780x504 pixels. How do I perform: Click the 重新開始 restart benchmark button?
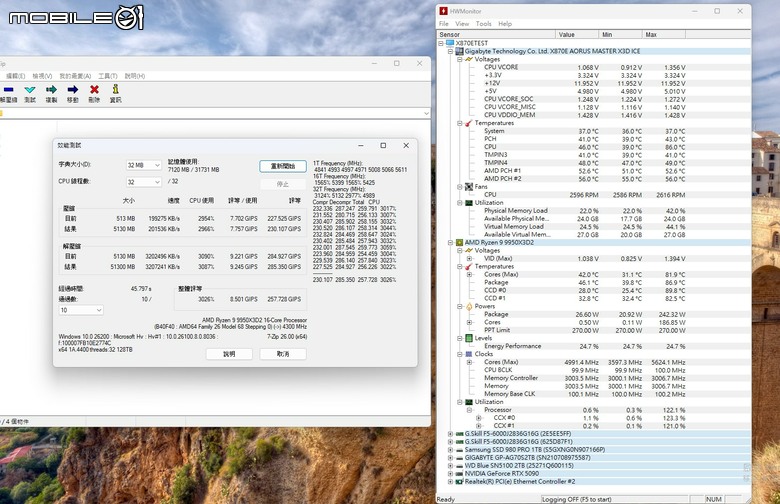283,166
